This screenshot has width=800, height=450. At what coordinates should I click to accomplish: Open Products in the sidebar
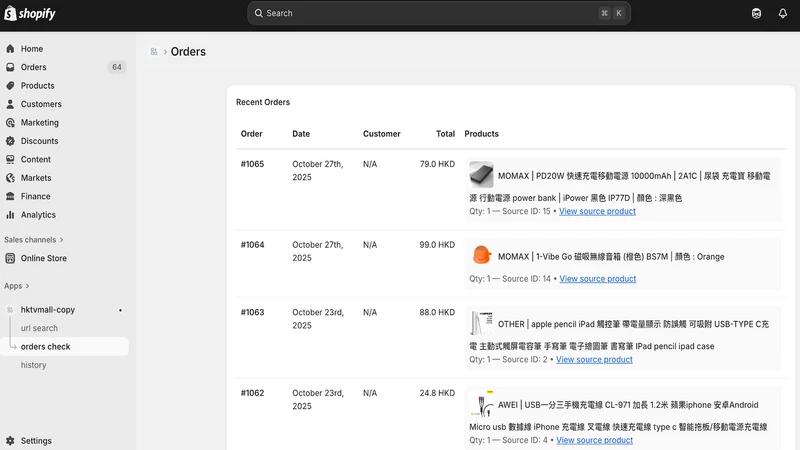click(x=37, y=85)
